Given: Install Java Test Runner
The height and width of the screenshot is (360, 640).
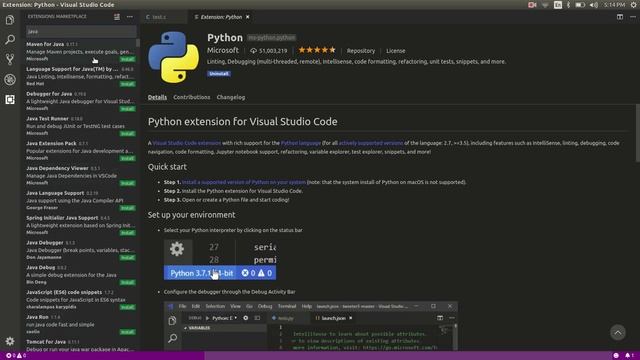Looking at the screenshot, I should [127, 133].
